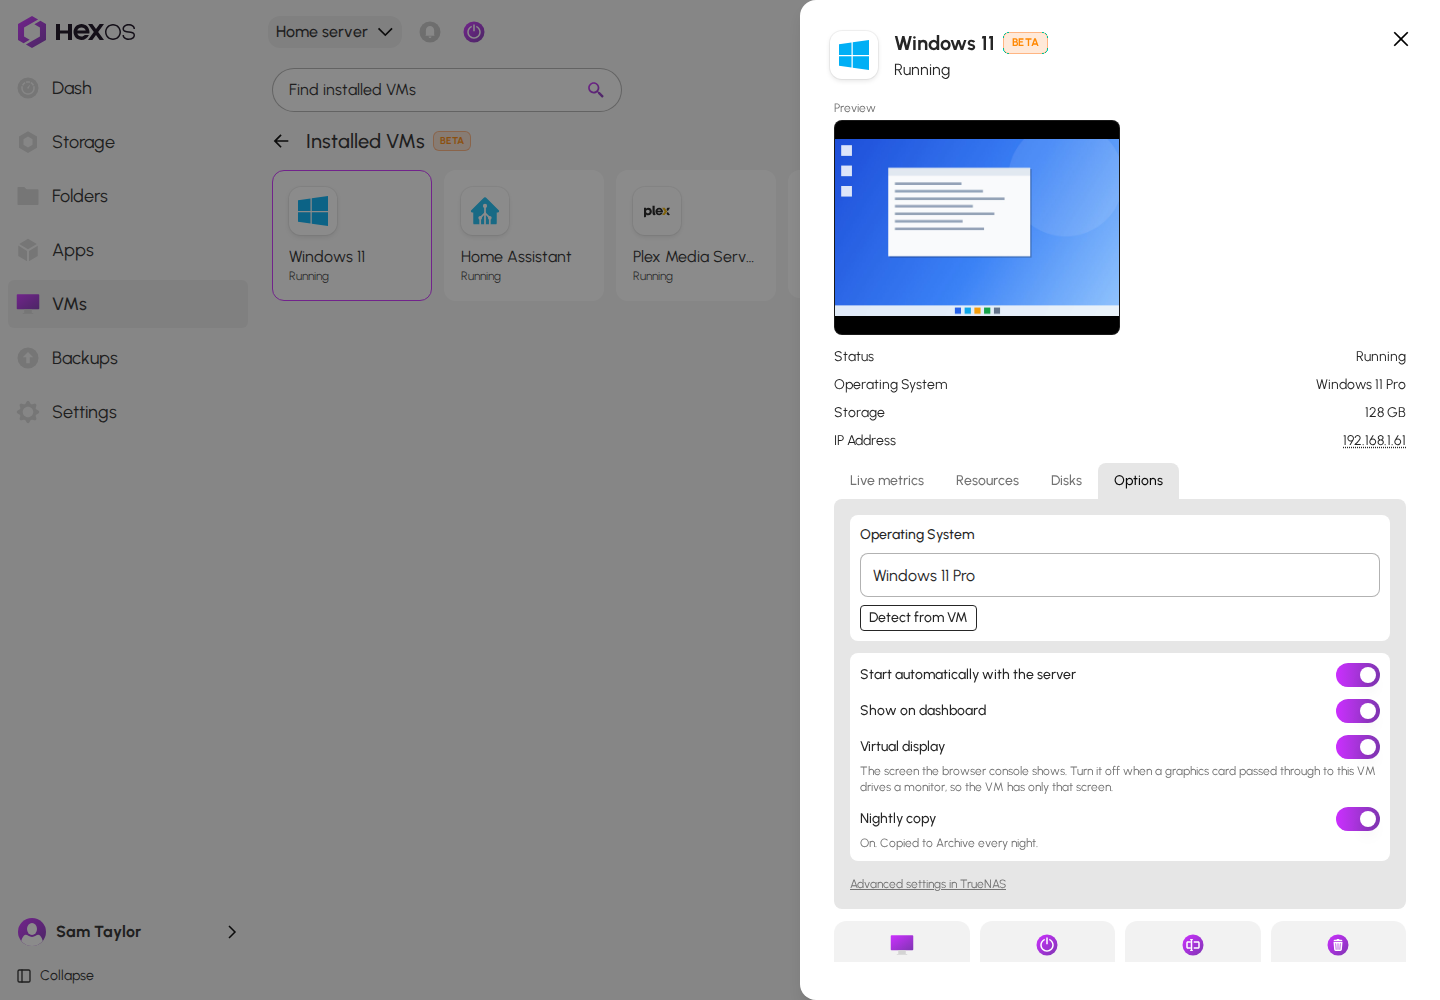1440x1000 pixels.
Task: Click the delete VM trash button
Action: pyautogui.click(x=1338, y=943)
